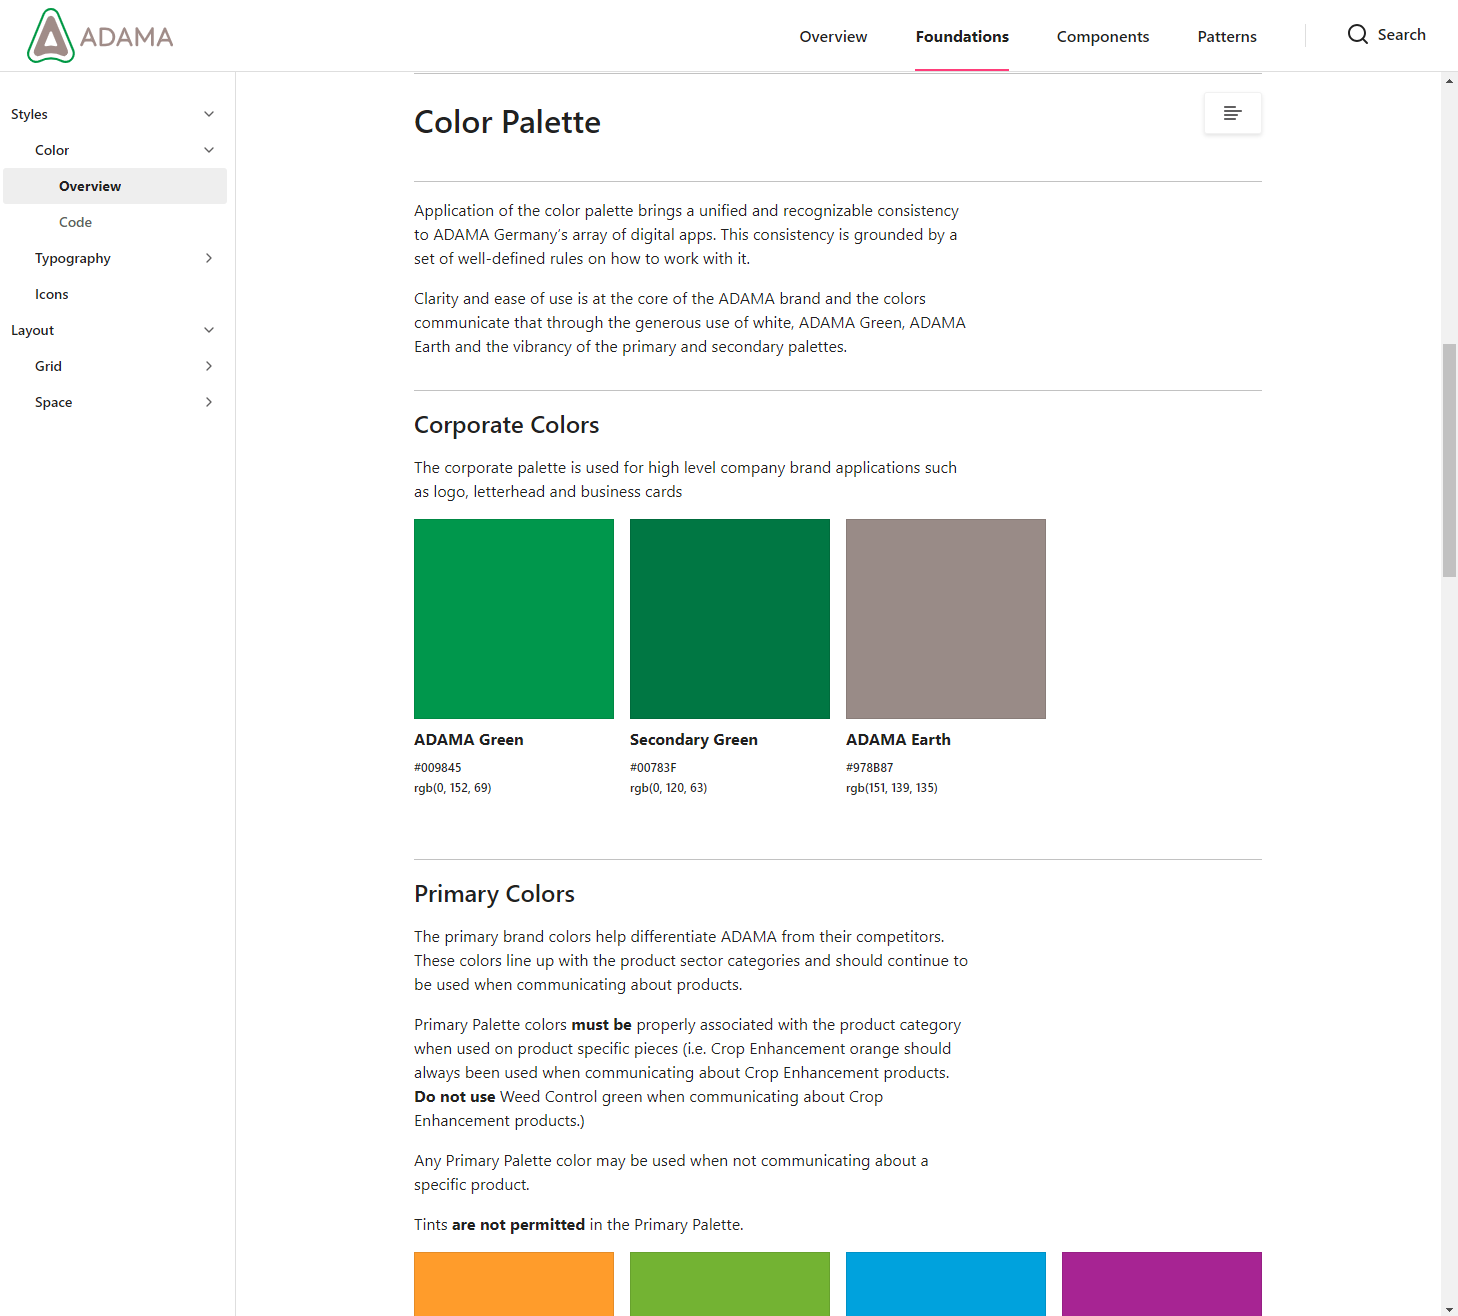Image resolution: width=1458 pixels, height=1316 pixels.
Task: Click the scrollbar up arrow
Action: (x=1449, y=81)
